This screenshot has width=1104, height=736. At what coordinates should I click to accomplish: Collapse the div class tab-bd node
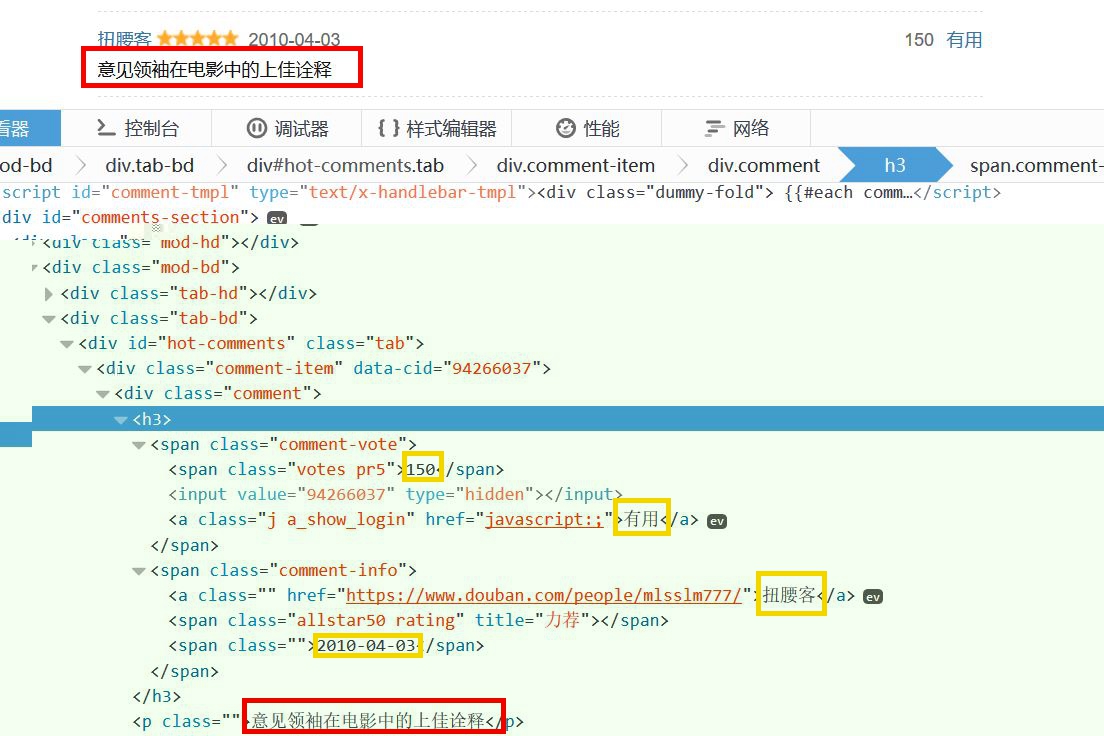(49, 319)
